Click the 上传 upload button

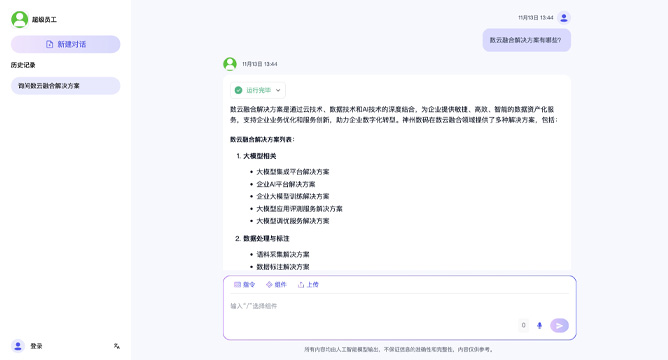pos(308,285)
